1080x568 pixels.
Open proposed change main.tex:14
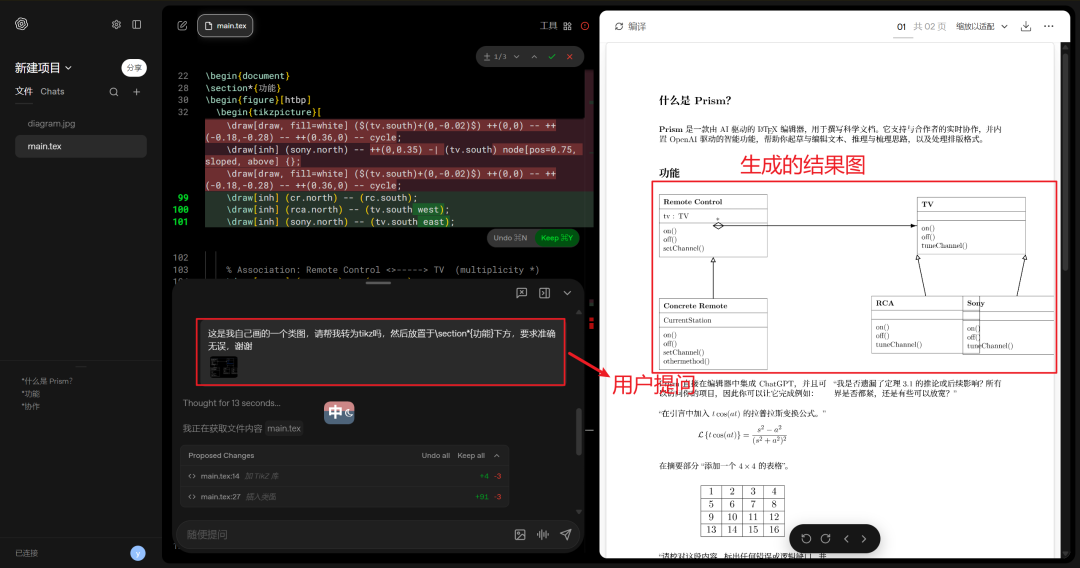pyautogui.click(x=344, y=476)
